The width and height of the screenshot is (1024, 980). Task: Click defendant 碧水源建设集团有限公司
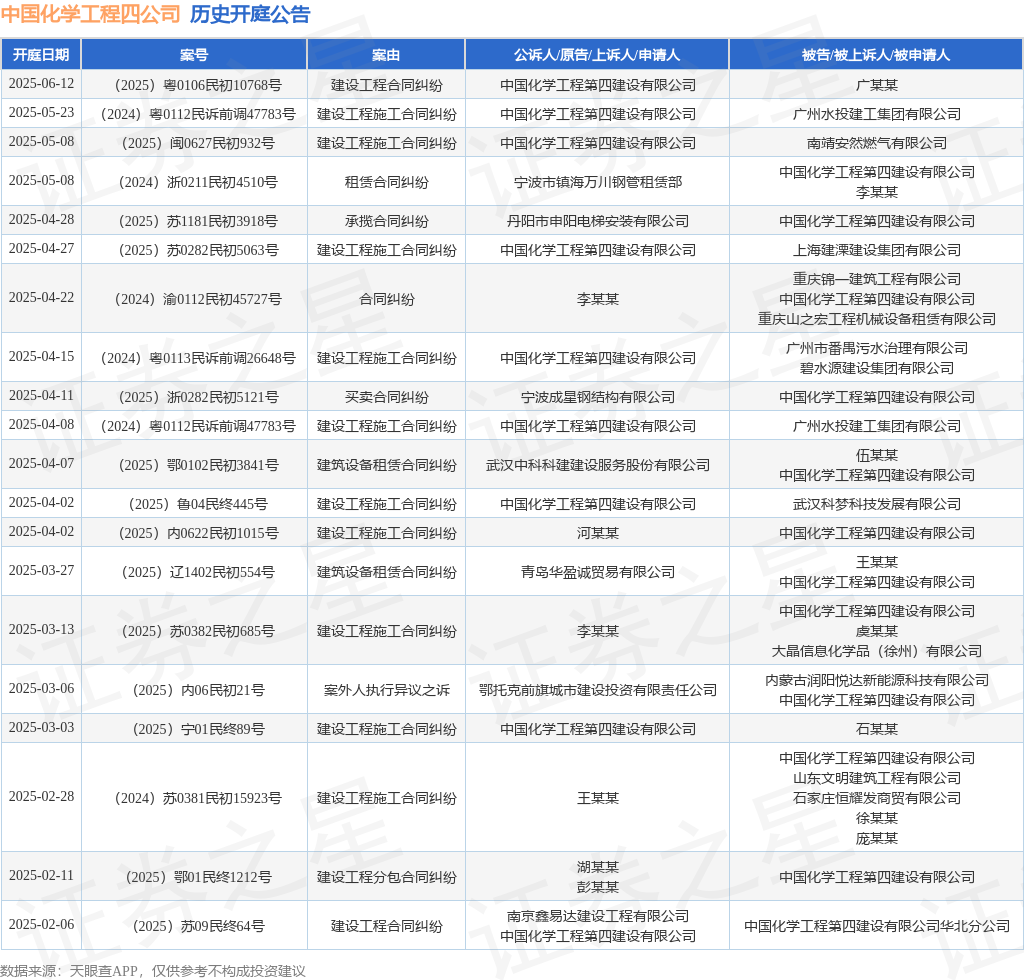[x=876, y=368]
